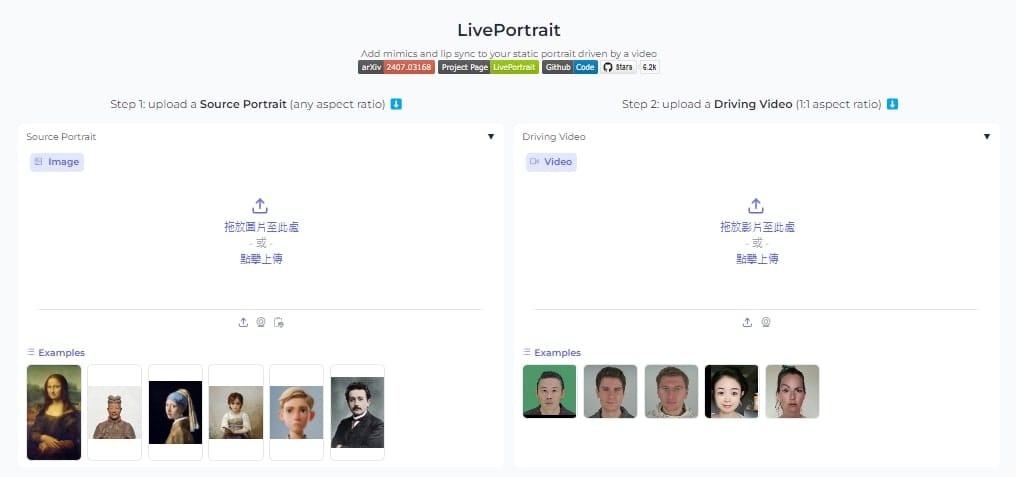This screenshot has height=477, width=1016.
Task: Click the LivePortrait page title
Action: [x=509, y=30]
